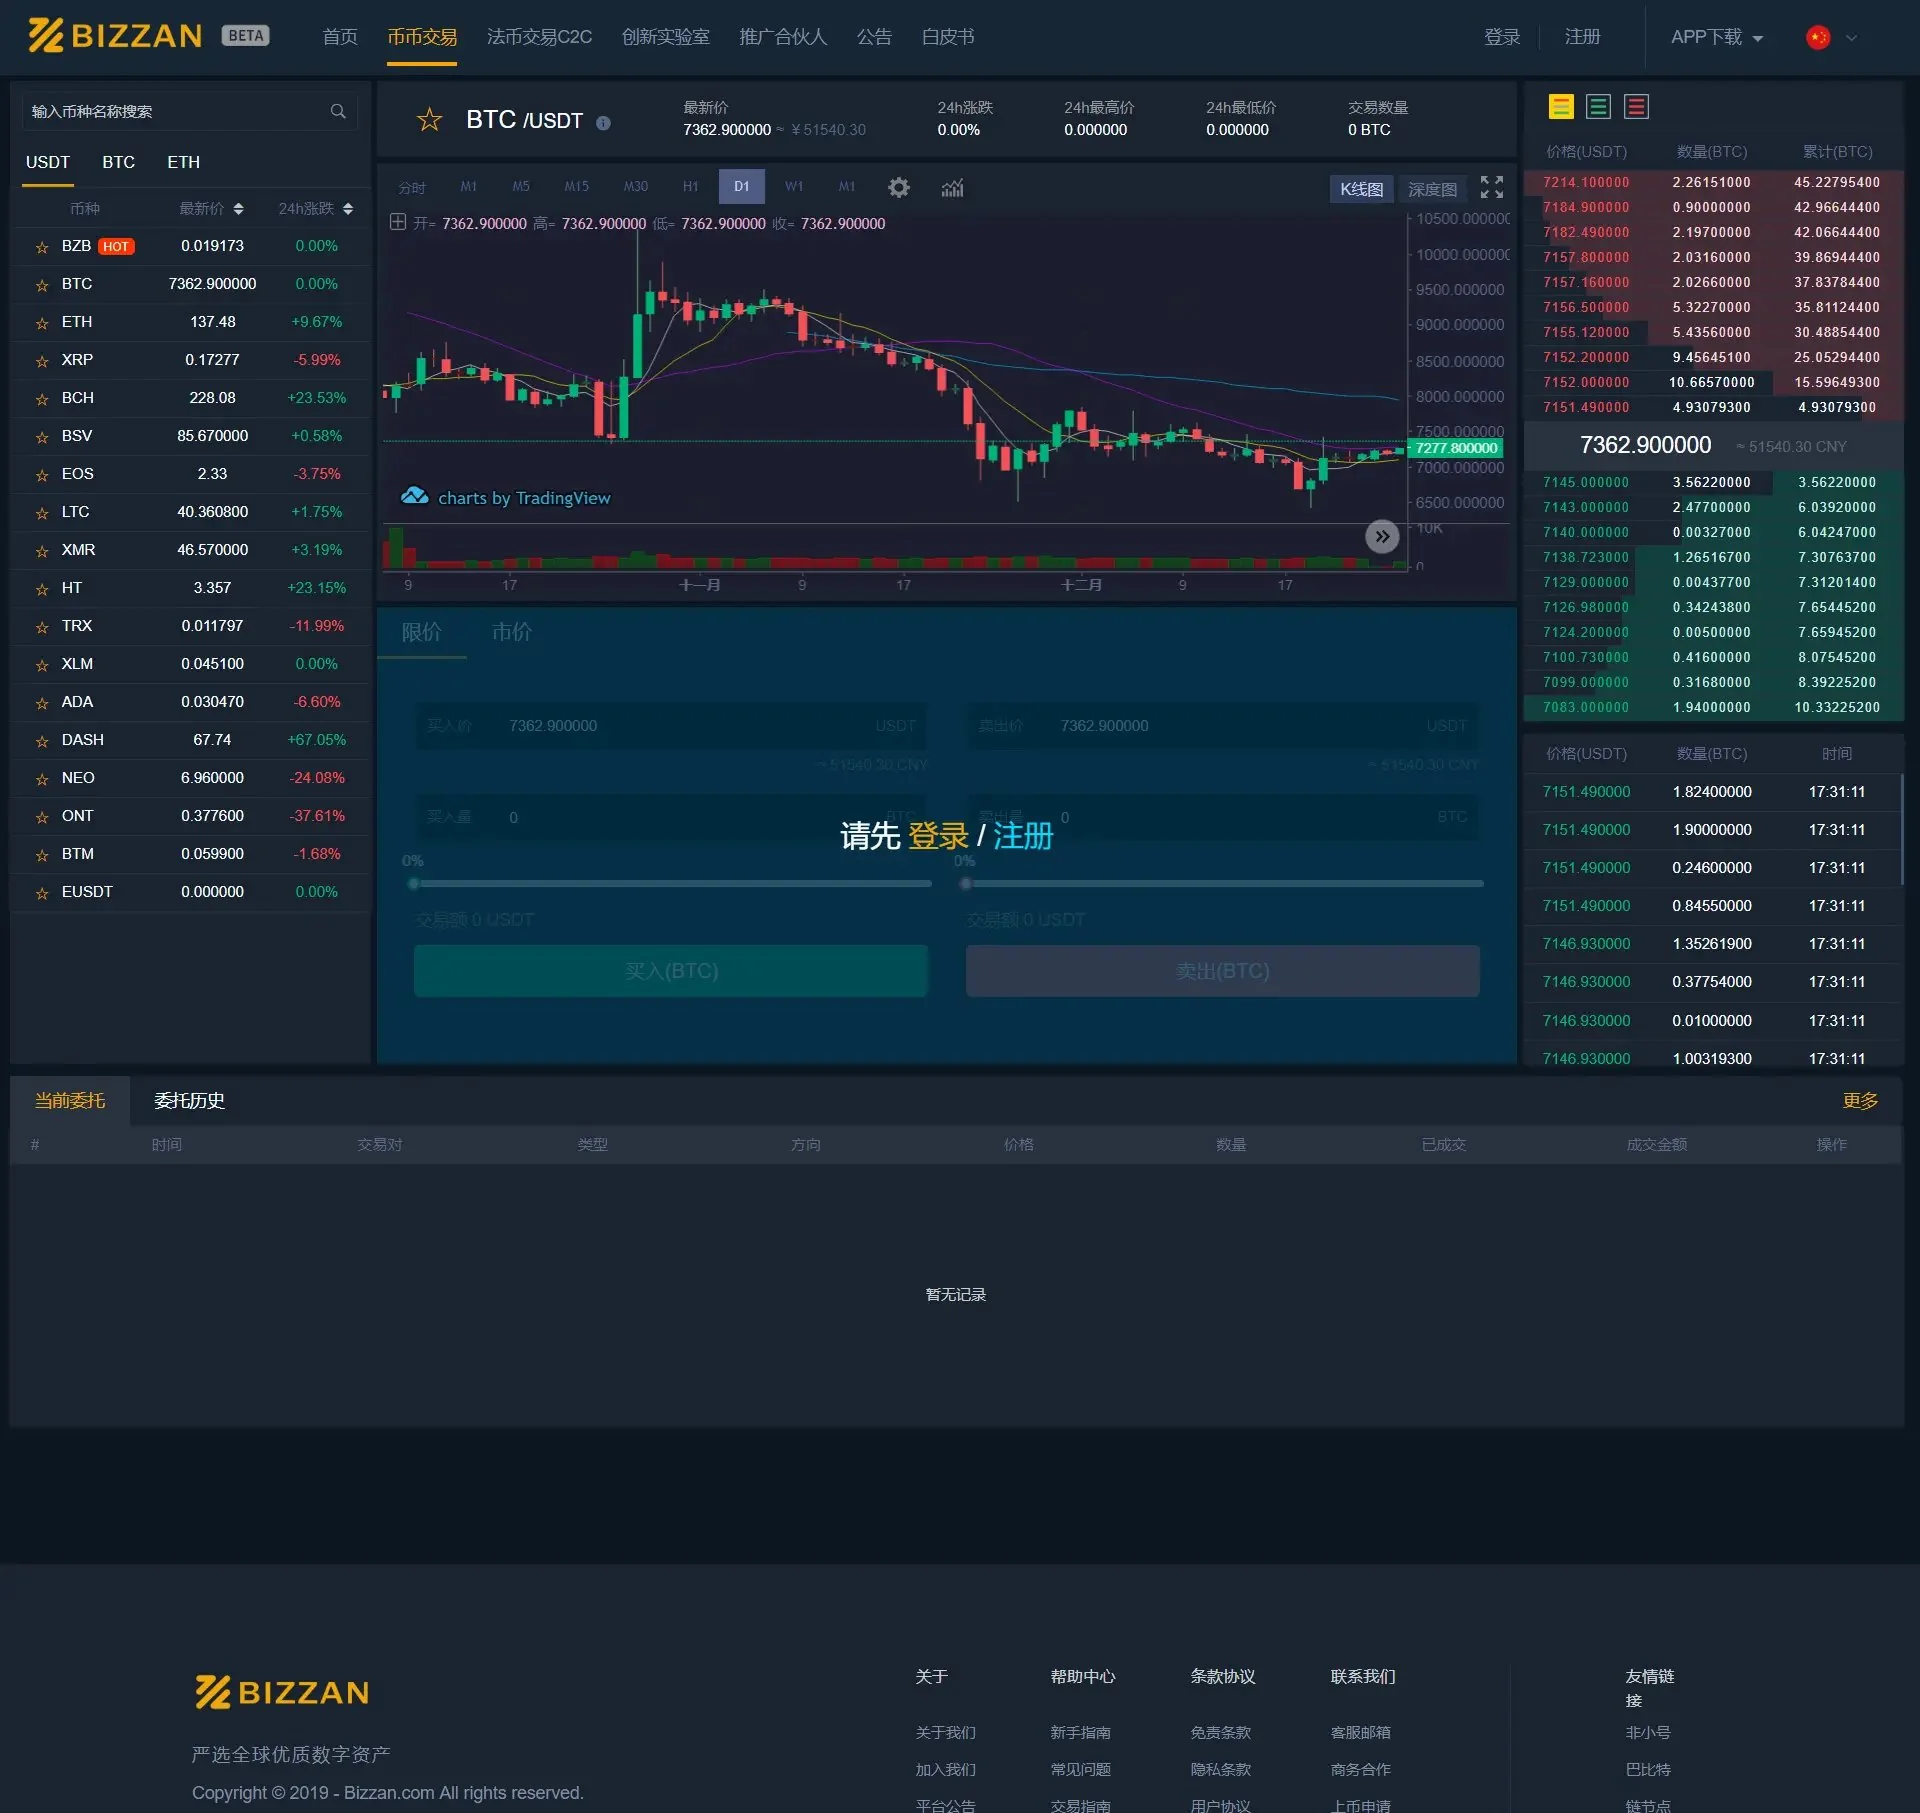This screenshot has height=1813, width=1920.
Task: Show combined order book view icon
Action: click(x=1560, y=106)
